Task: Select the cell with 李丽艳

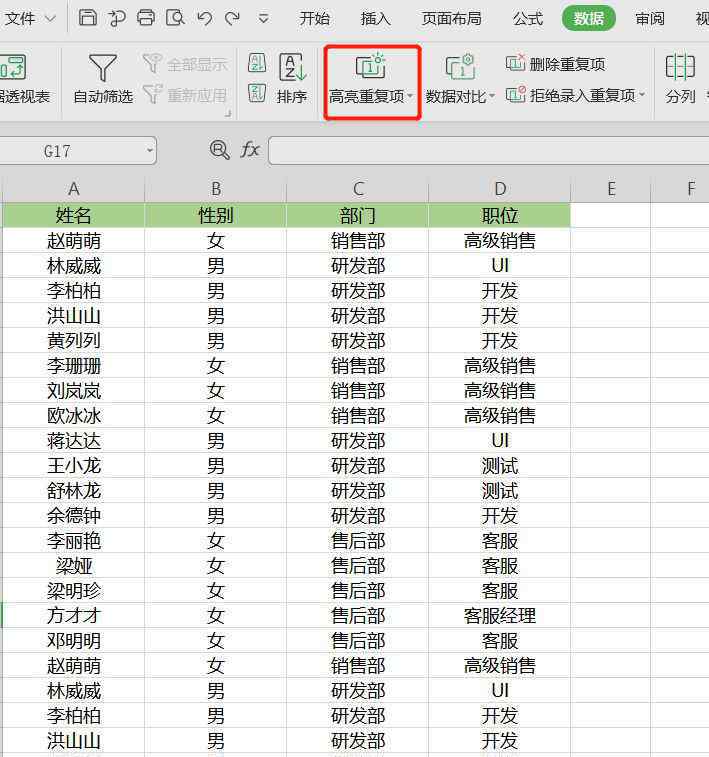Action: click(73, 541)
